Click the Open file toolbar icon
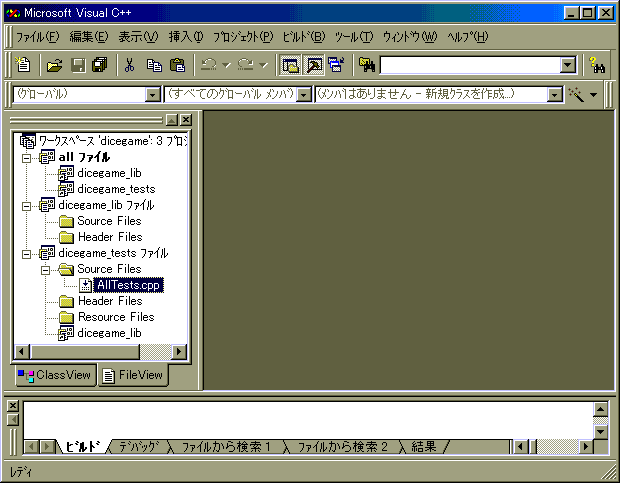620x483 pixels. [x=55, y=65]
